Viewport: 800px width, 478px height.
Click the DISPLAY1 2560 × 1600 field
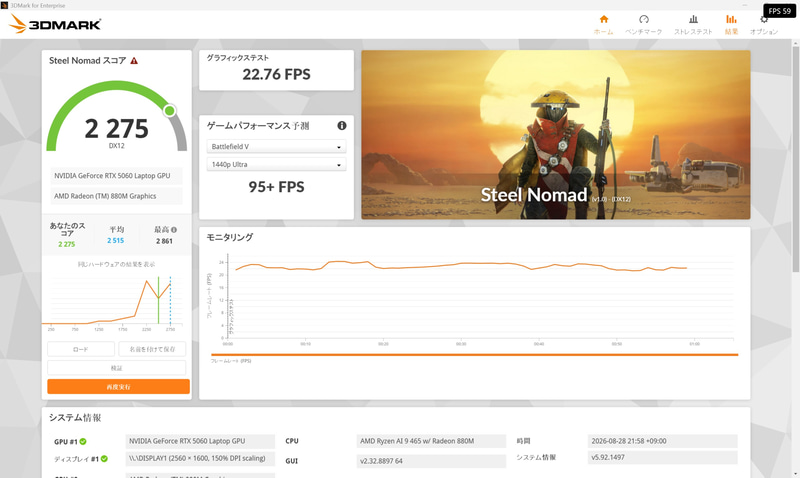(x=200, y=459)
